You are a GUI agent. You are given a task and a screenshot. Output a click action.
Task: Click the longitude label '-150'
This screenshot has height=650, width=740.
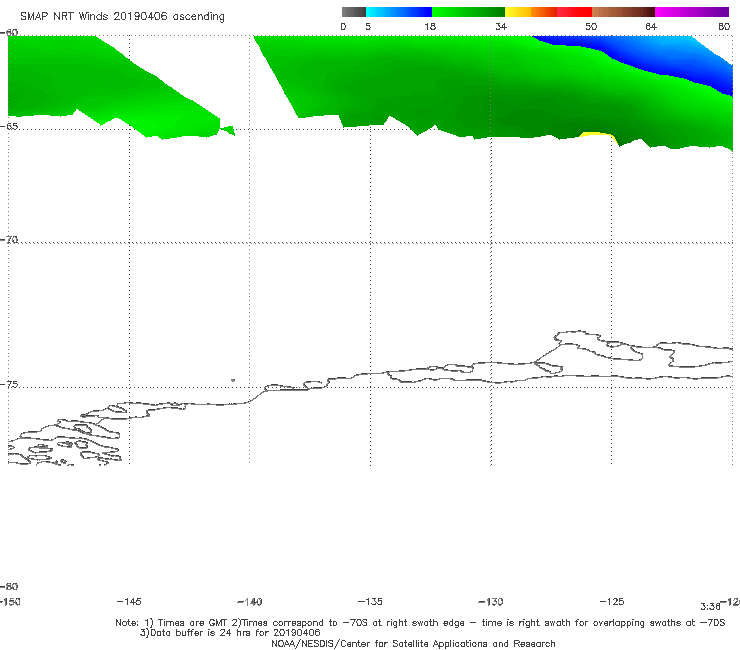coord(9,602)
